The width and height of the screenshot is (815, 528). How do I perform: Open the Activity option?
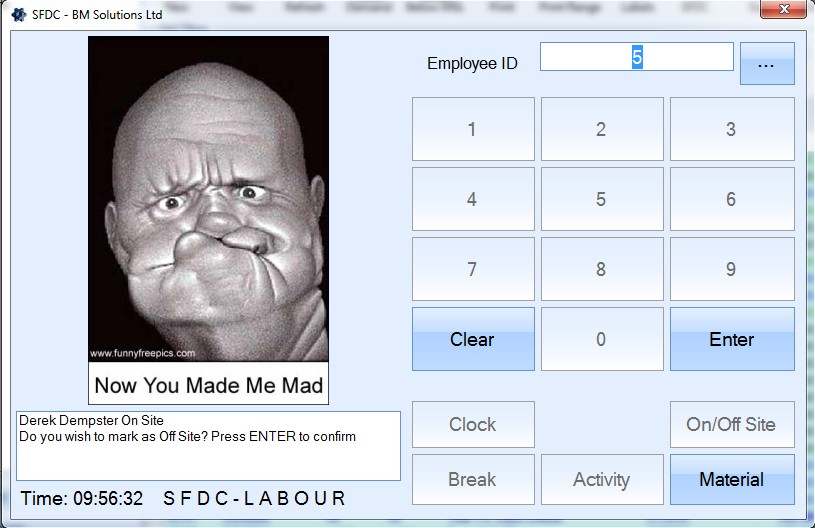pos(602,480)
